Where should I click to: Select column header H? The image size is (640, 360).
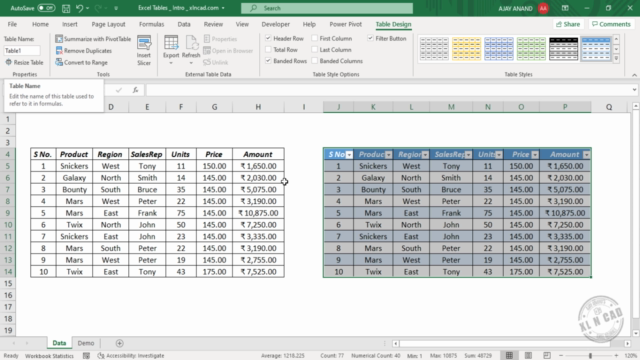pyautogui.click(x=258, y=107)
